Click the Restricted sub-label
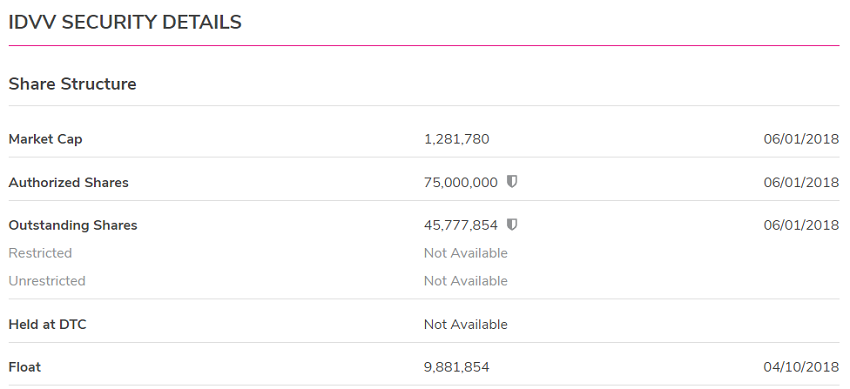Viewport: 850px width, 389px height. point(40,253)
